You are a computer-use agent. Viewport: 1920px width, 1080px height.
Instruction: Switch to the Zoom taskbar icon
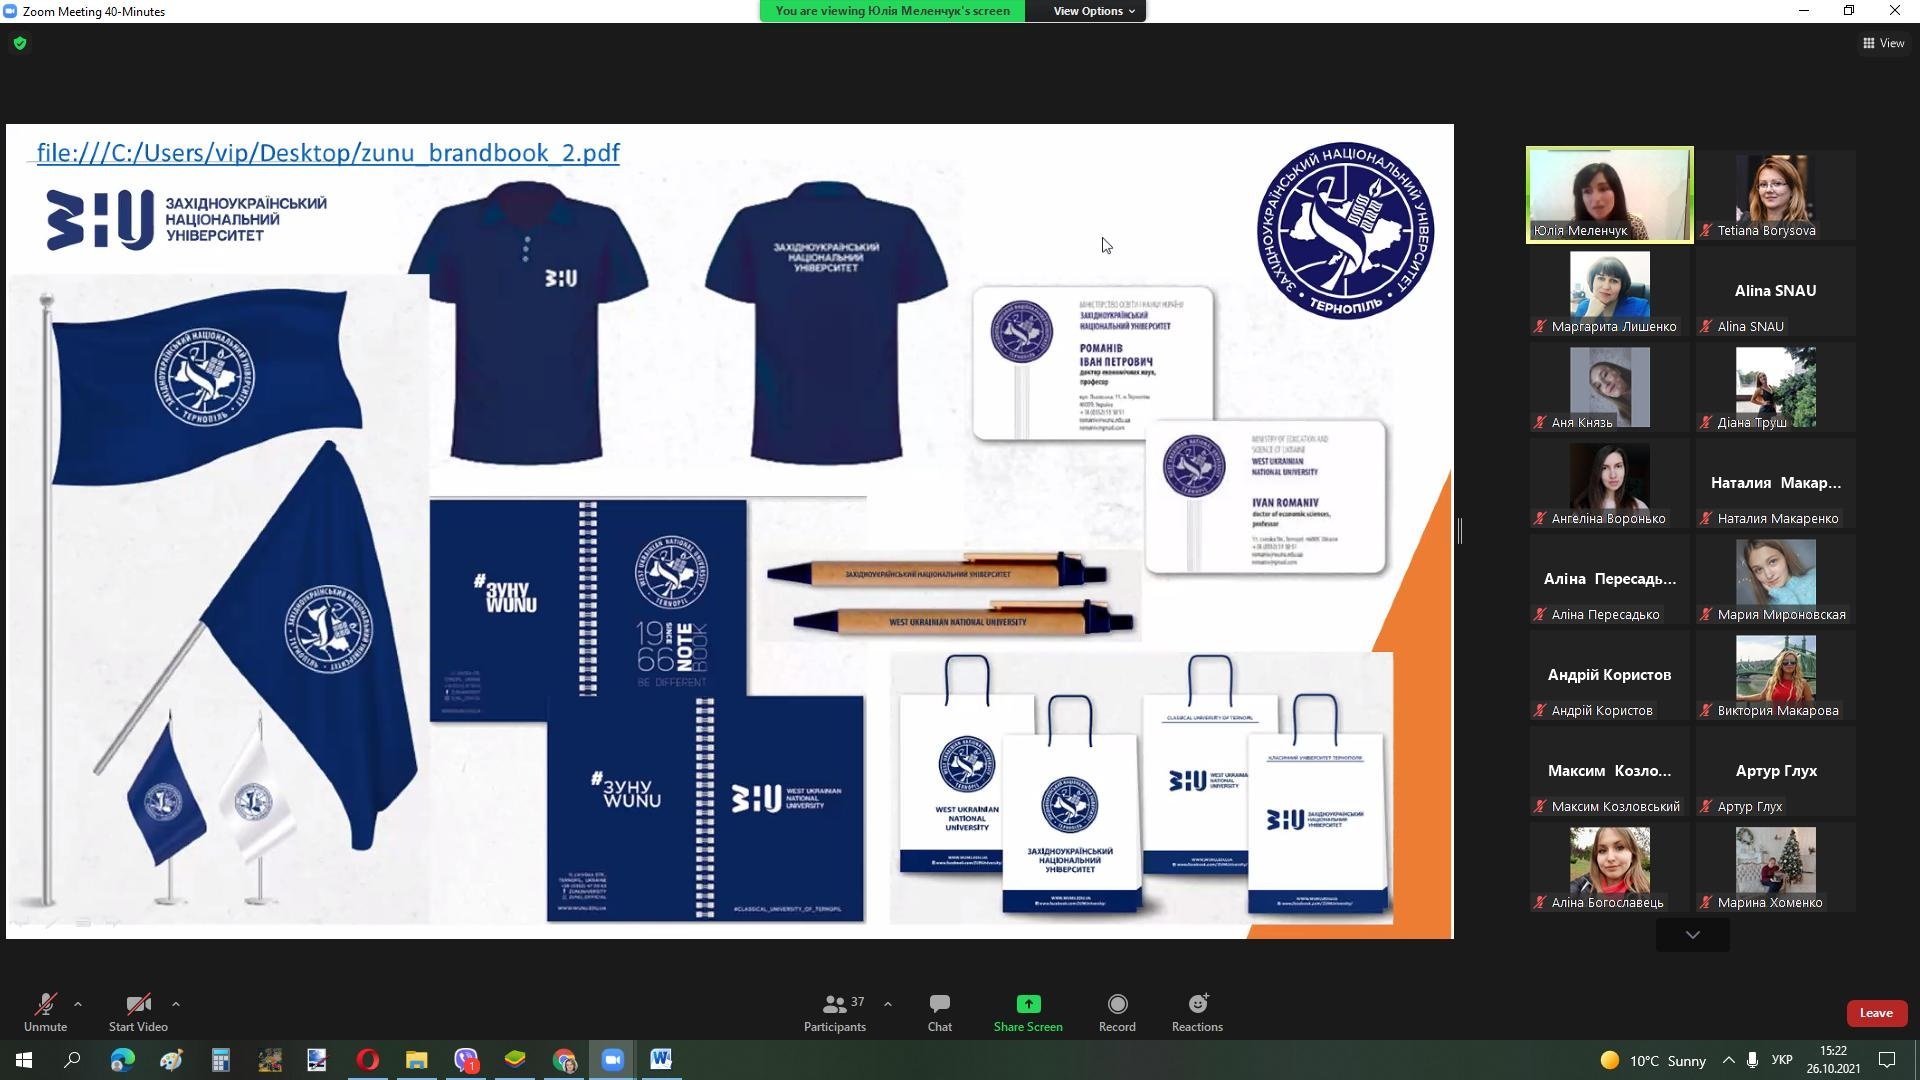coord(613,1060)
